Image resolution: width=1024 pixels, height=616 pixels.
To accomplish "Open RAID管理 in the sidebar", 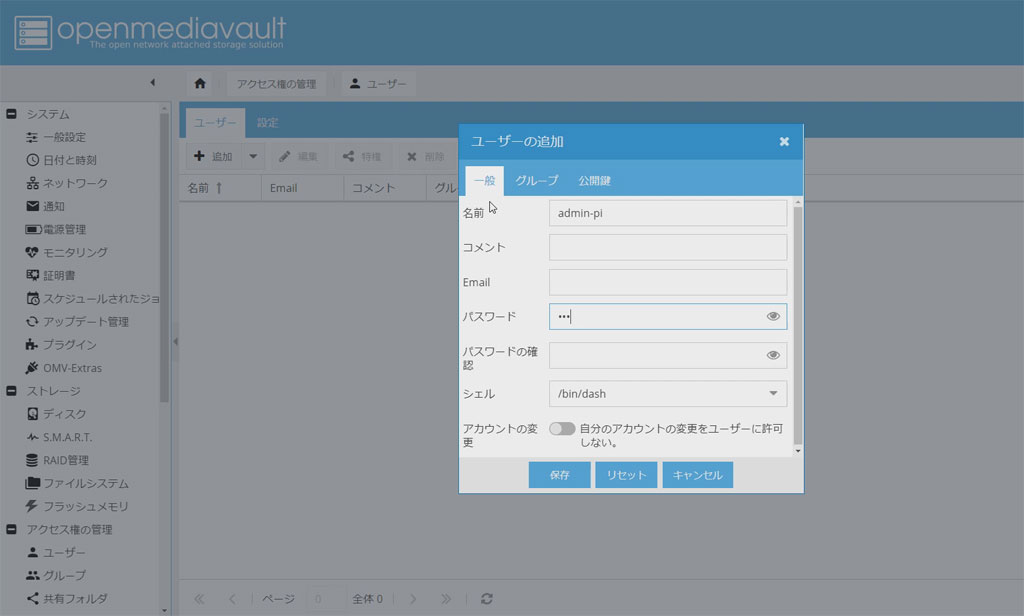I will pyautogui.click(x=65, y=460).
